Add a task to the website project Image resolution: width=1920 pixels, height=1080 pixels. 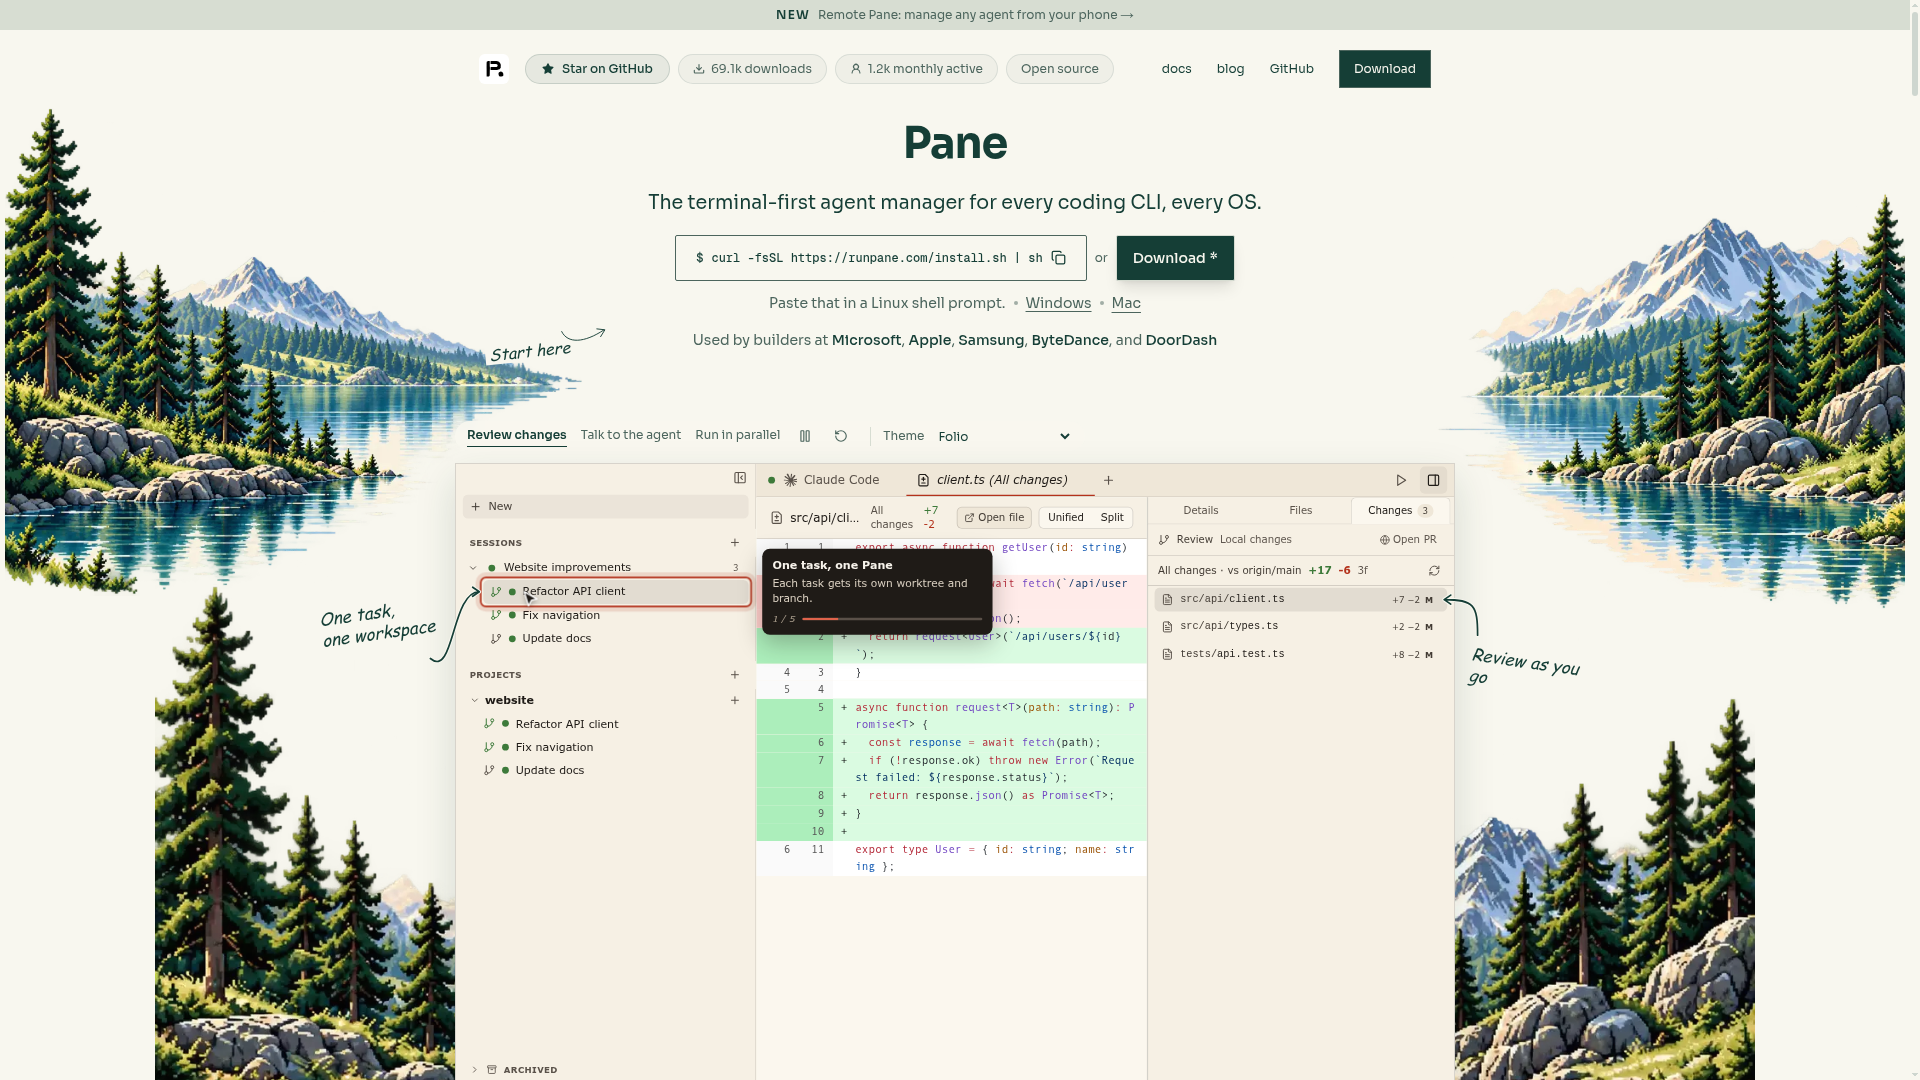[735, 701]
